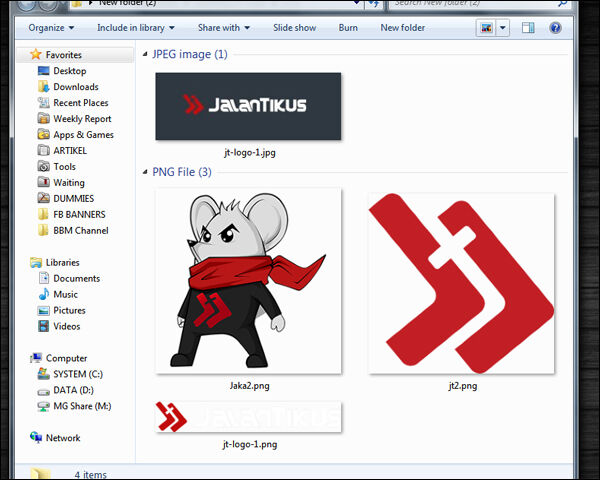
Task: Click the Documents library icon
Action: (44, 278)
